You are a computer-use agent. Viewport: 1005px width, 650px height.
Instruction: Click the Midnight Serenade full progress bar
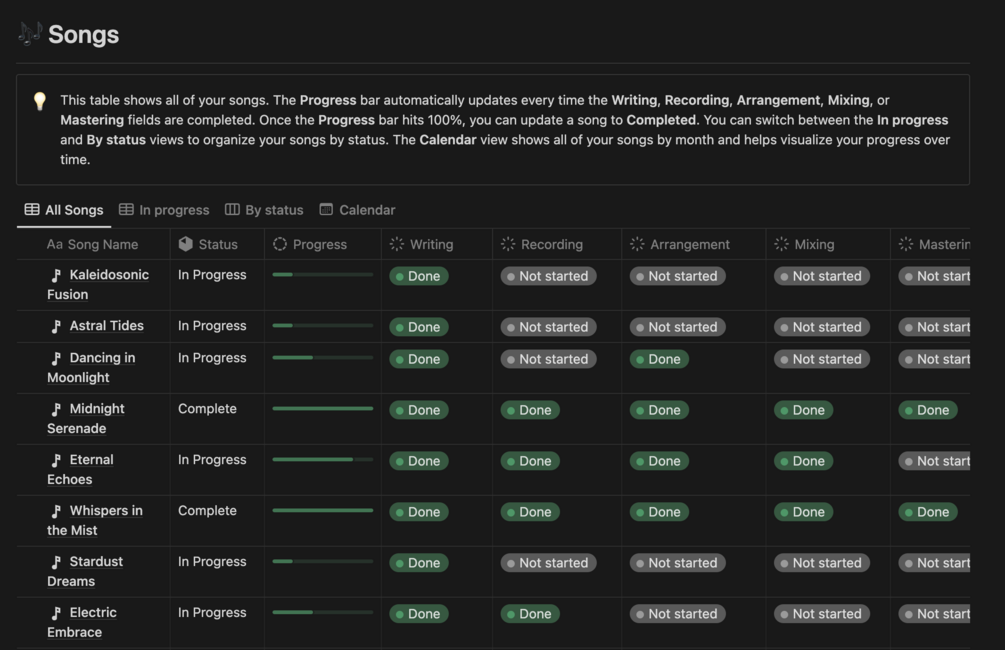click(x=322, y=408)
